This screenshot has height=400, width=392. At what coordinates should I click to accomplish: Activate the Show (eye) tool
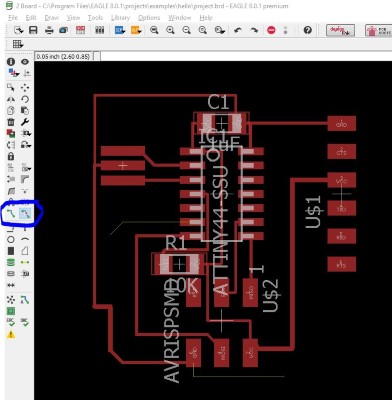click(x=25, y=62)
